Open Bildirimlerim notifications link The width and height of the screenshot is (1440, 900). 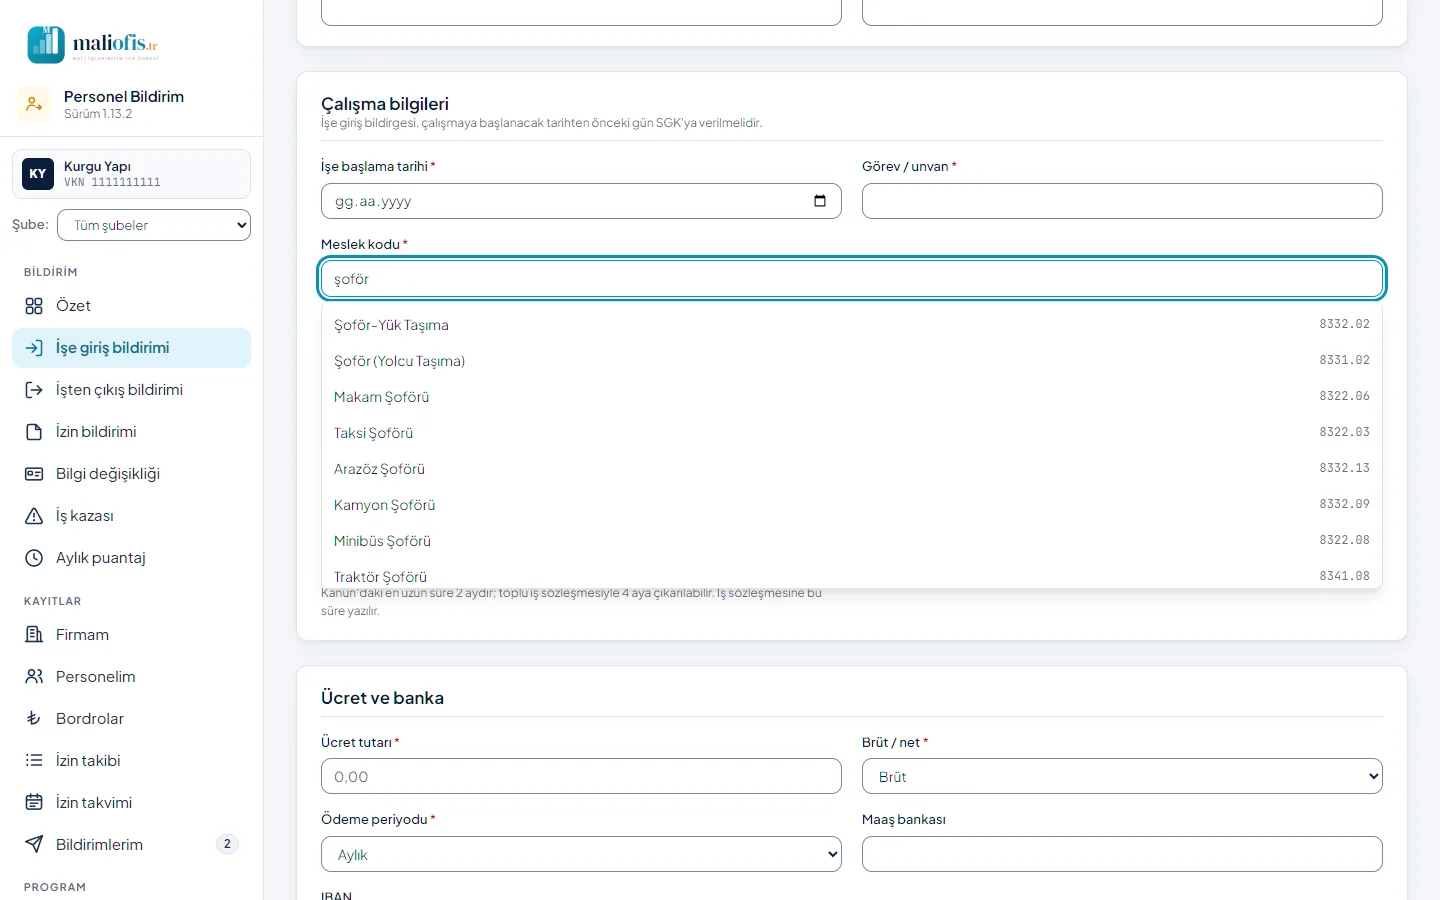pyautogui.click(x=131, y=845)
